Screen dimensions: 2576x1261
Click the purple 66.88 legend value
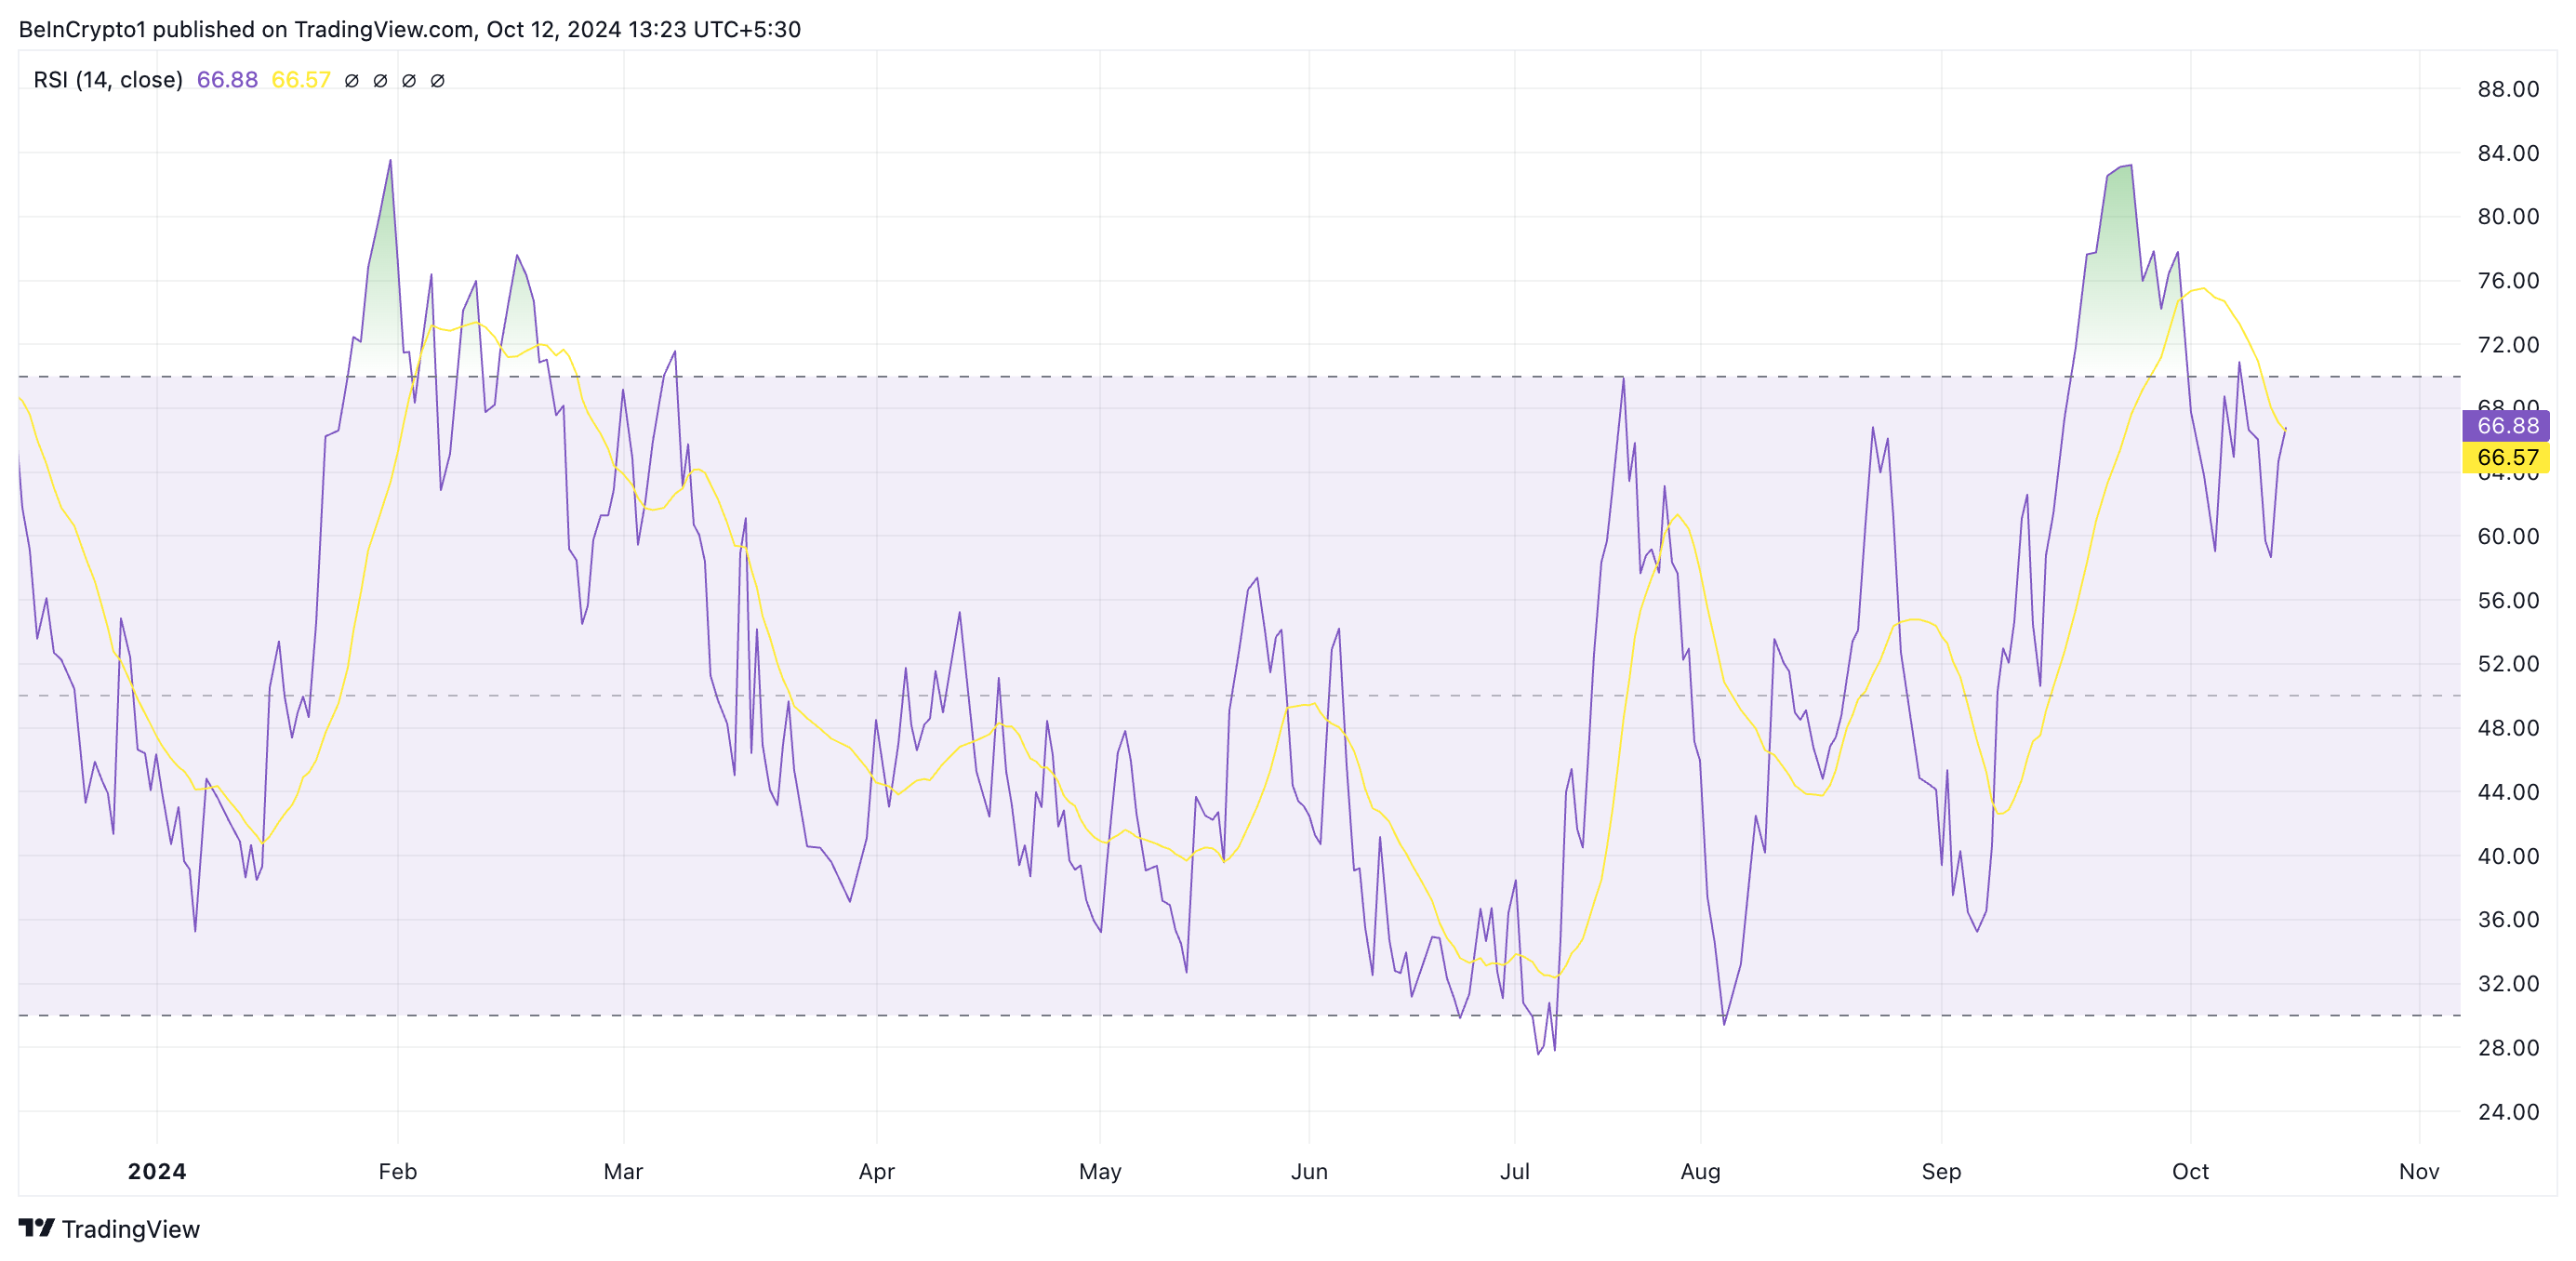click(227, 80)
